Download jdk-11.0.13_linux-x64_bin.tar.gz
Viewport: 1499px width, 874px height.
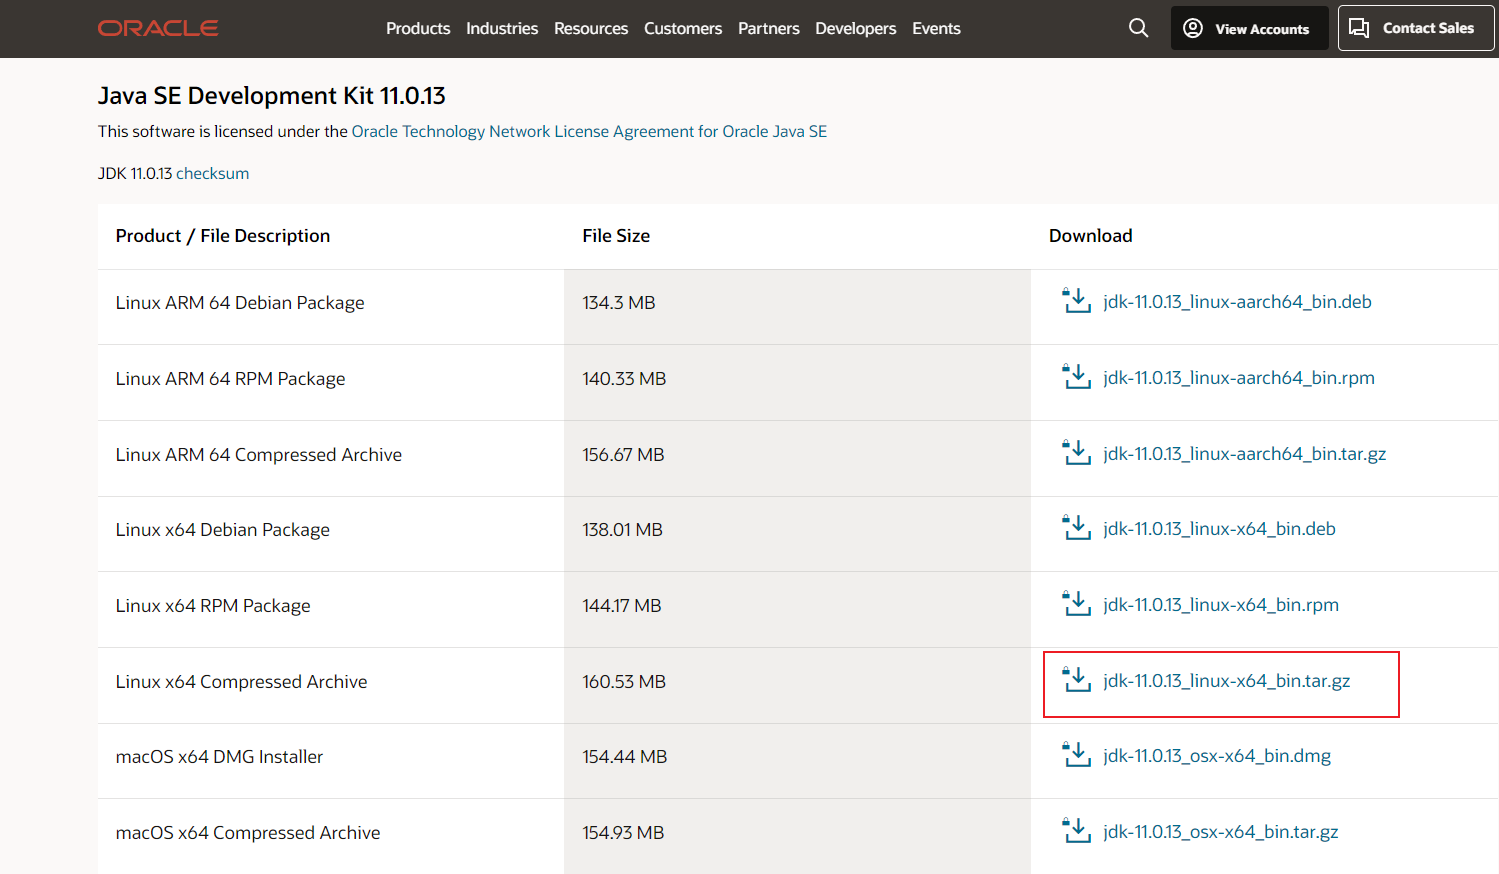click(x=1227, y=680)
